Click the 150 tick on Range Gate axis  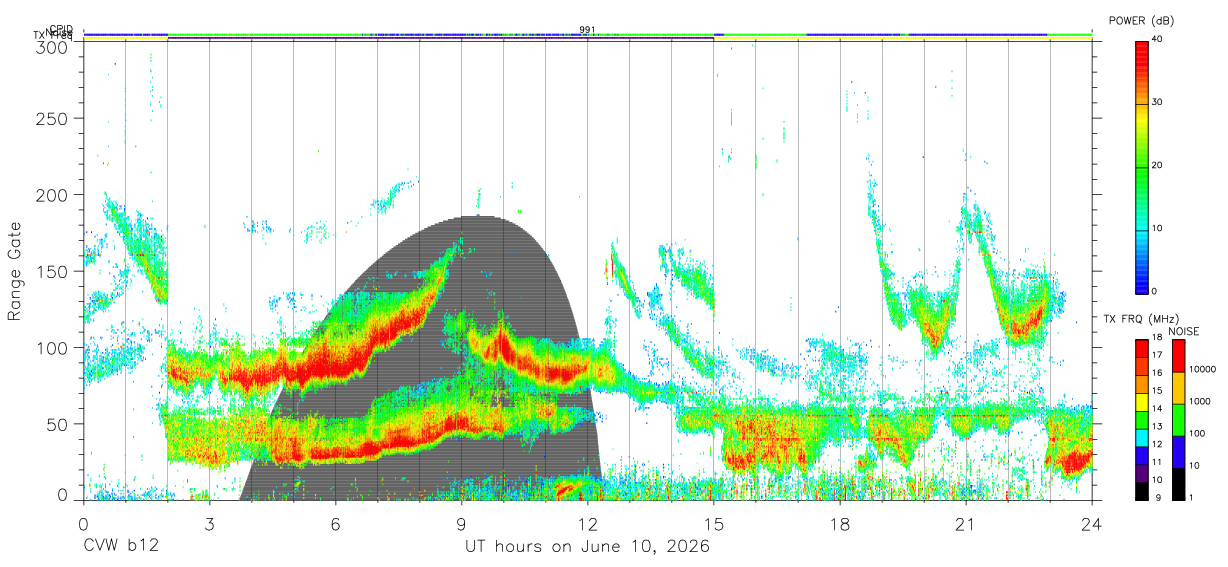52,271
